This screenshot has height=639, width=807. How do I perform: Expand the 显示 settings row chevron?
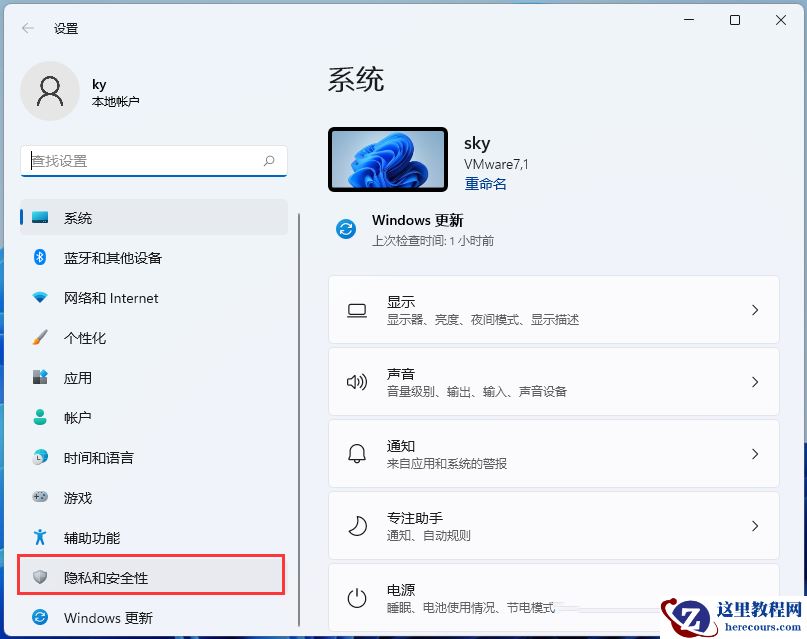[x=755, y=310]
